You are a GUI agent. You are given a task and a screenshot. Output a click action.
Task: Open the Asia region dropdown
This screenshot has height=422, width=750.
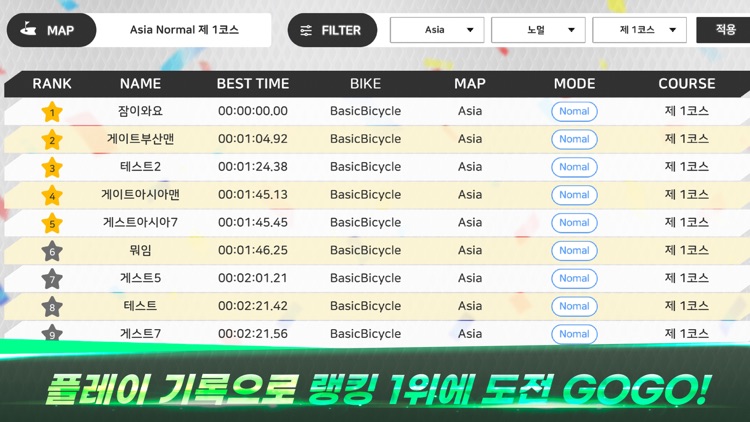(437, 30)
